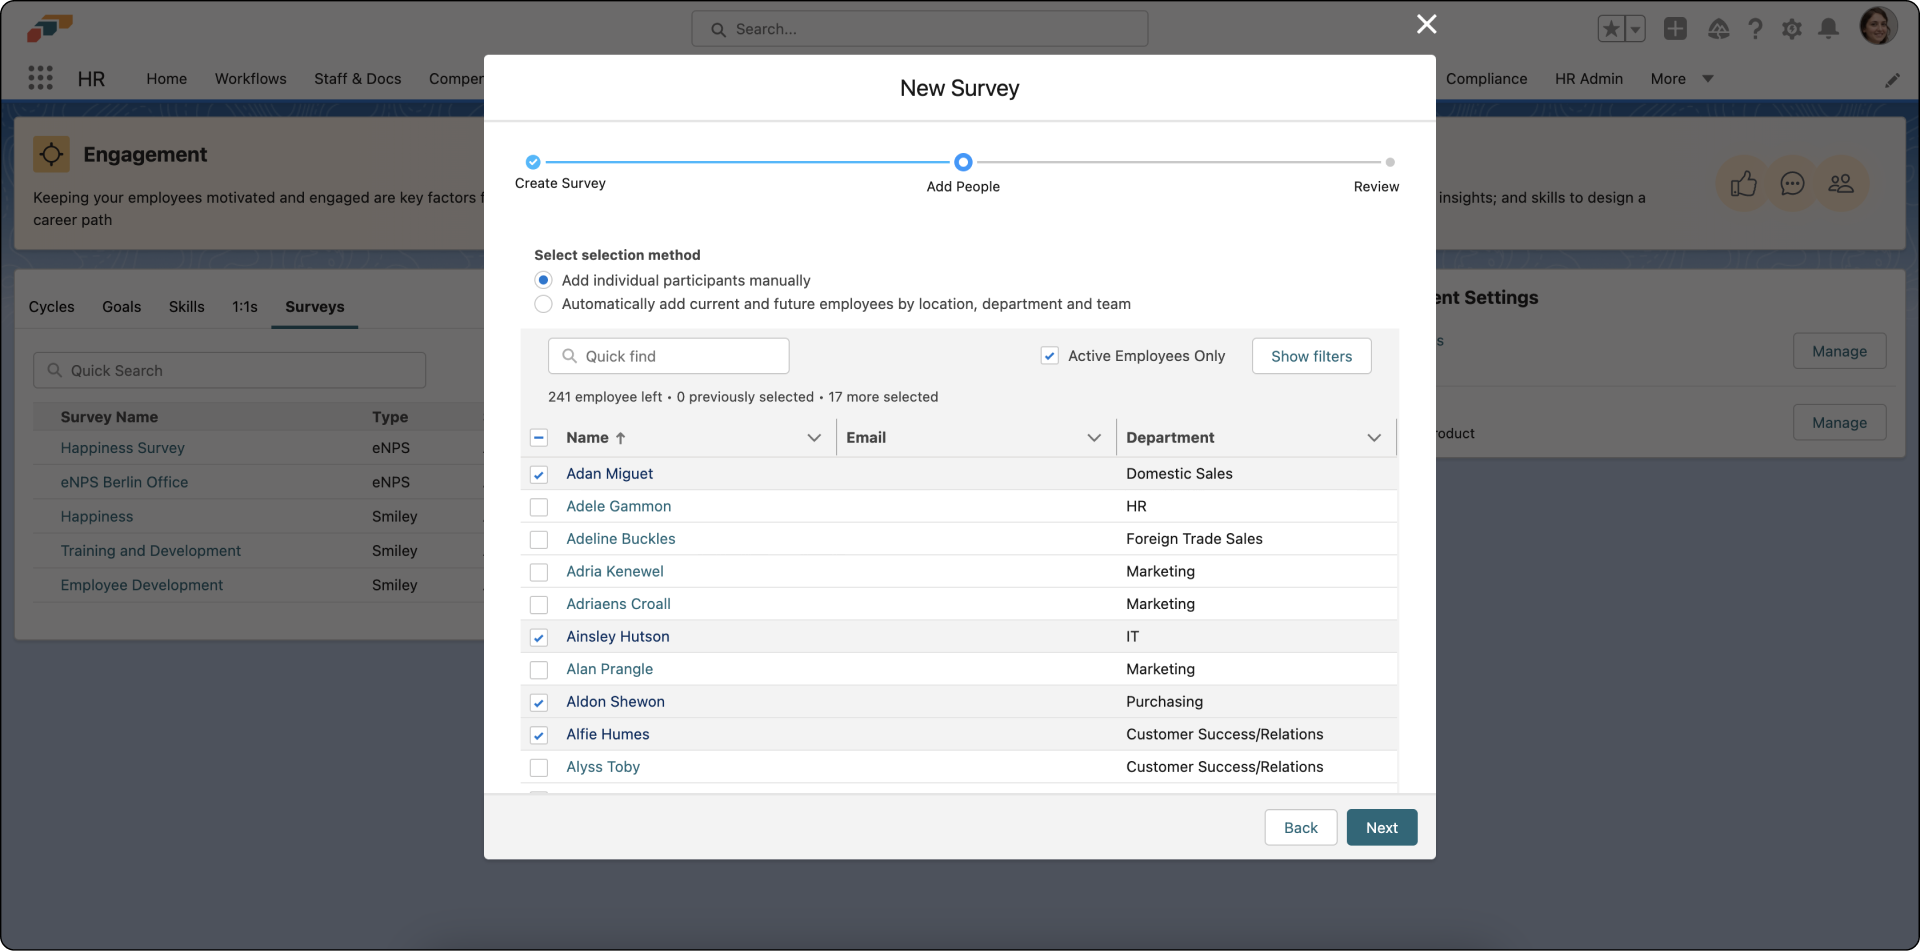Close the New Survey dialog
The height and width of the screenshot is (951, 1920).
tap(1426, 24)
